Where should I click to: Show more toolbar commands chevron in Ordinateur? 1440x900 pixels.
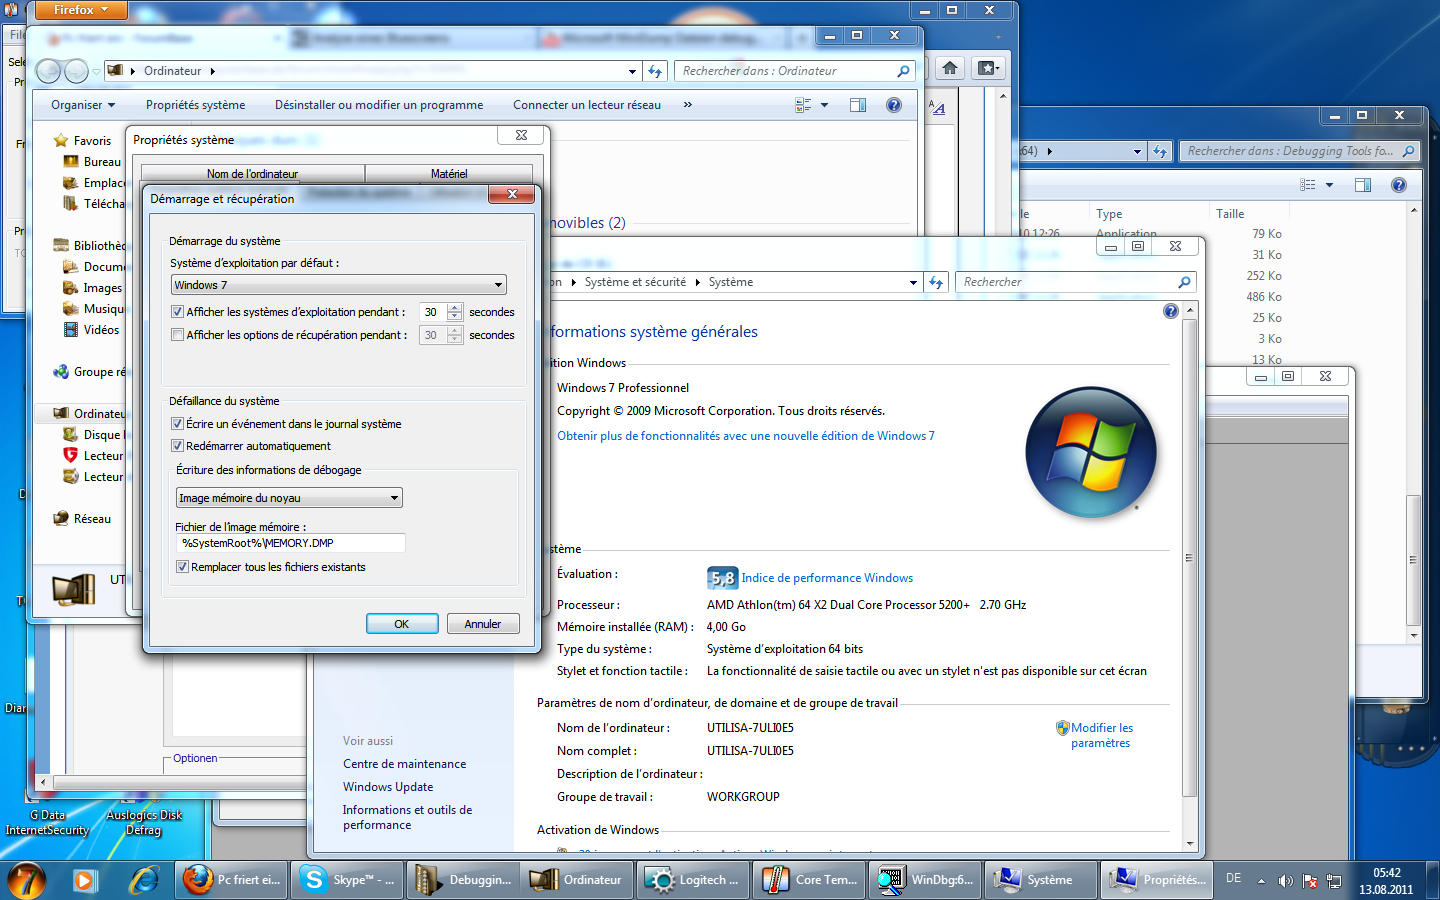tap(688, 105)
